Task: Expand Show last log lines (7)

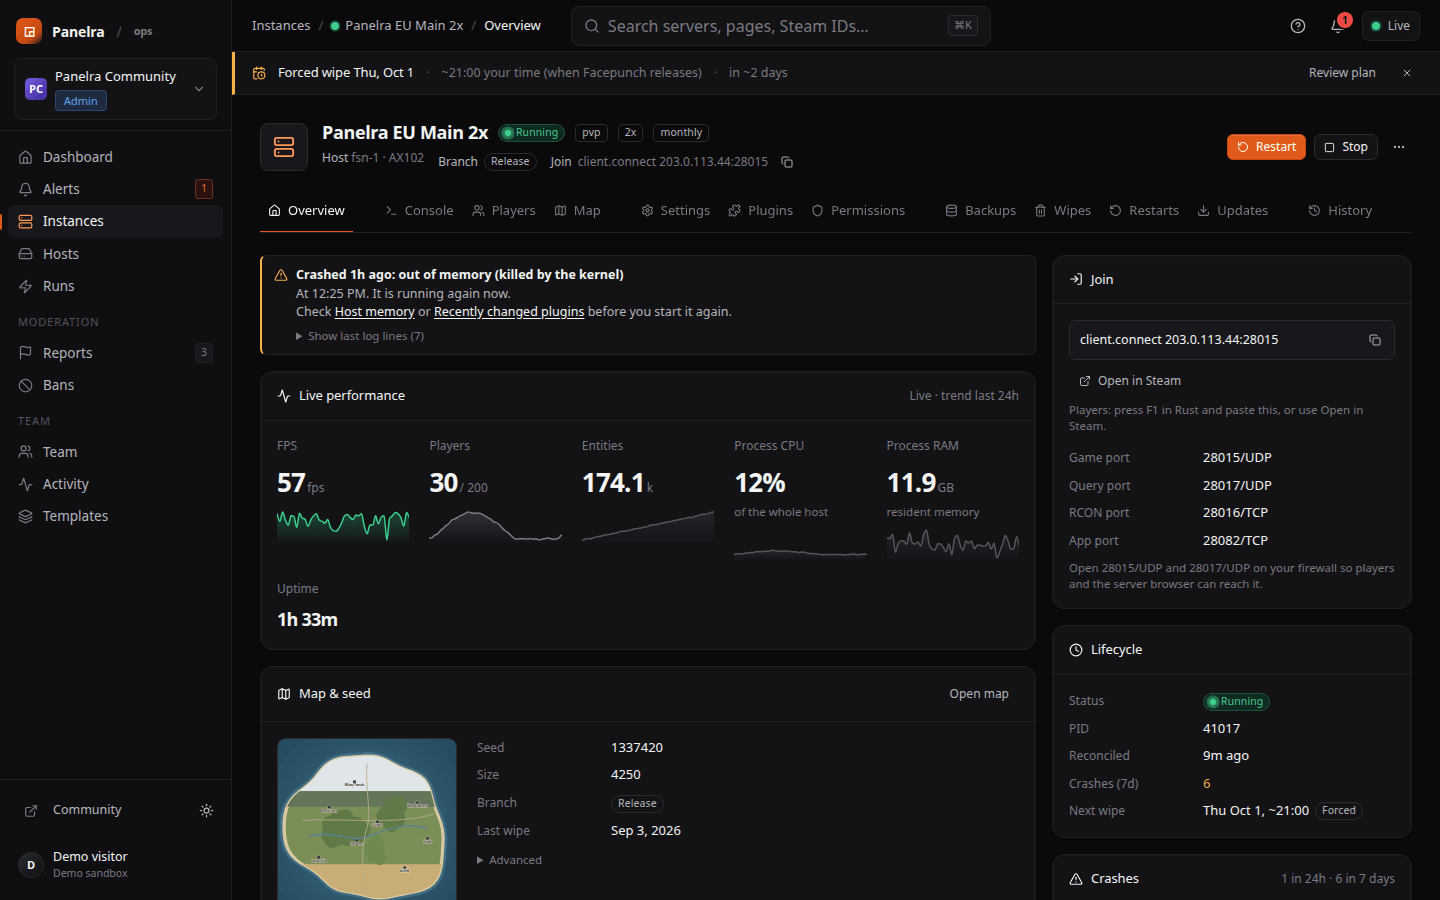Action: pos(360,336)
